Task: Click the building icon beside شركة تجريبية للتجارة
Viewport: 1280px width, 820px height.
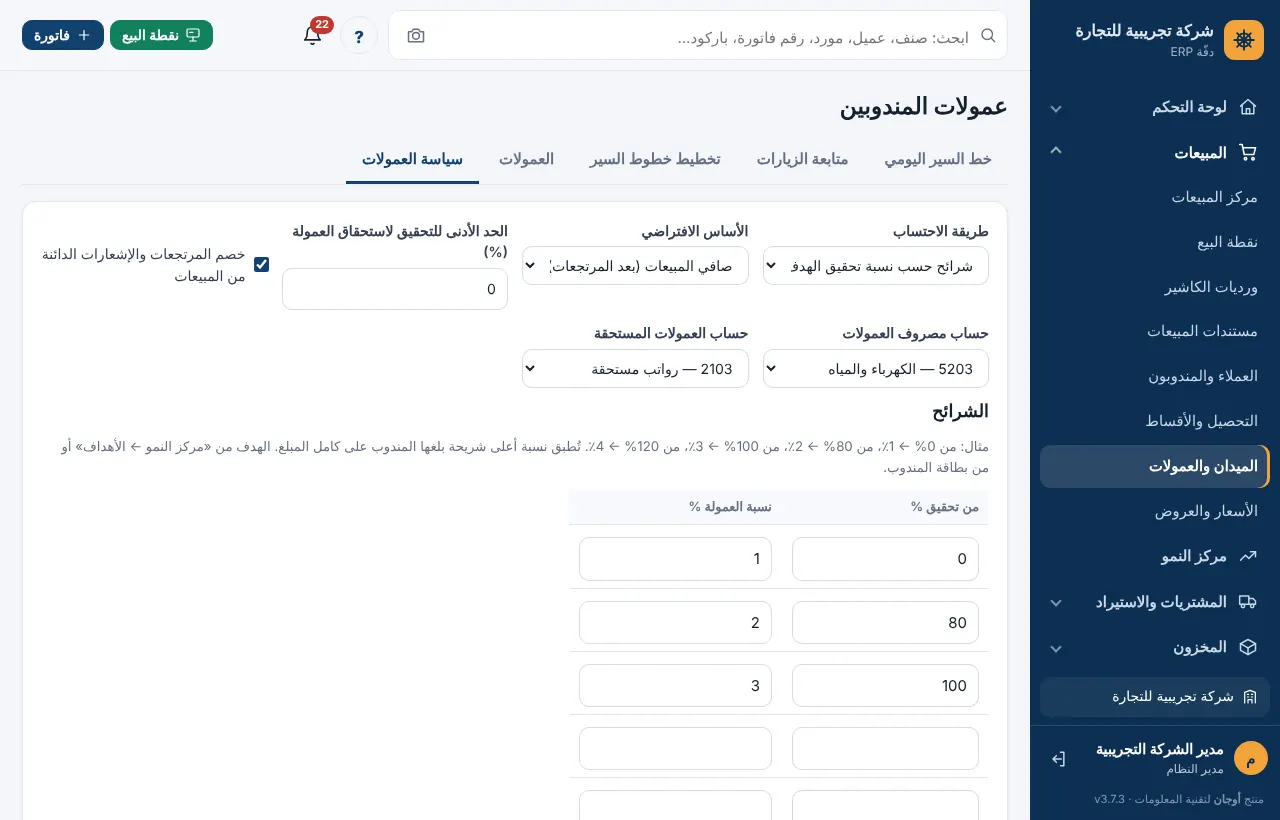Action: point(1249,697)
